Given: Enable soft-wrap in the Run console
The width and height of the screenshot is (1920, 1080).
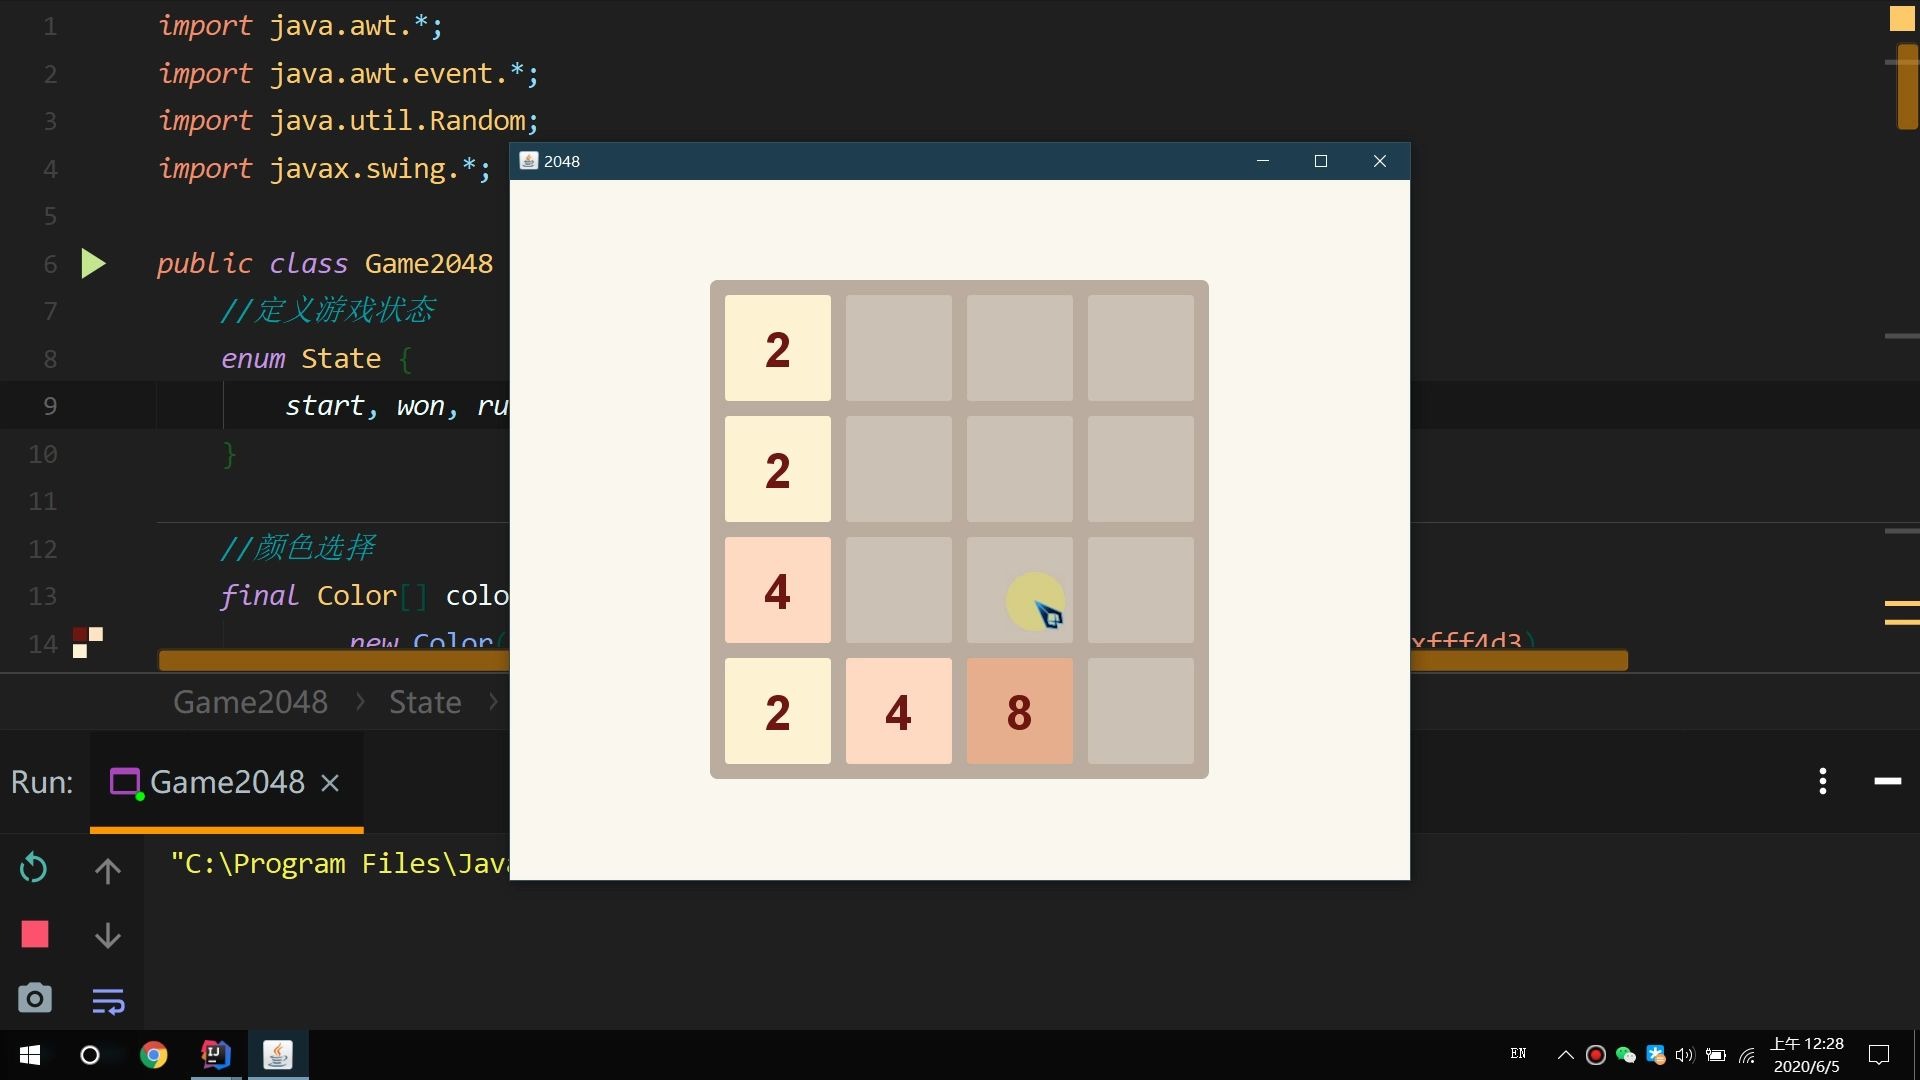Looking at the screenshot, I should point(107,1000).
